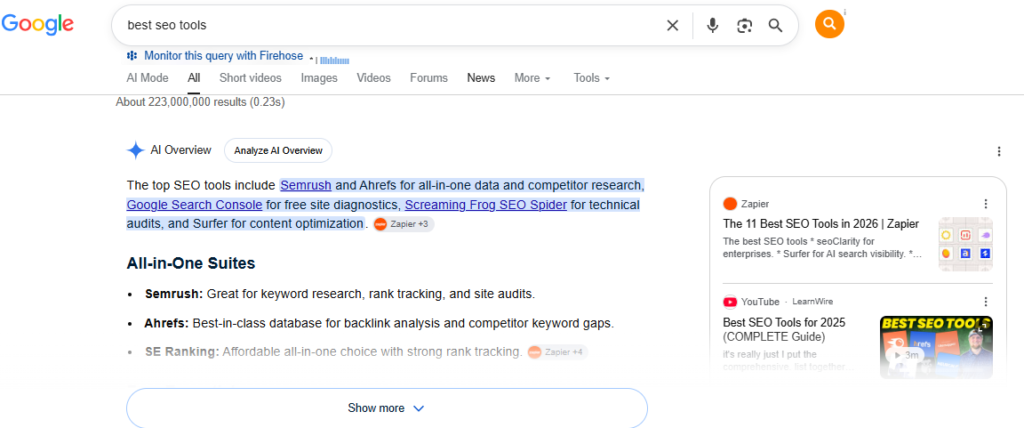Switch to the AI Mode tab

(147, 78)
